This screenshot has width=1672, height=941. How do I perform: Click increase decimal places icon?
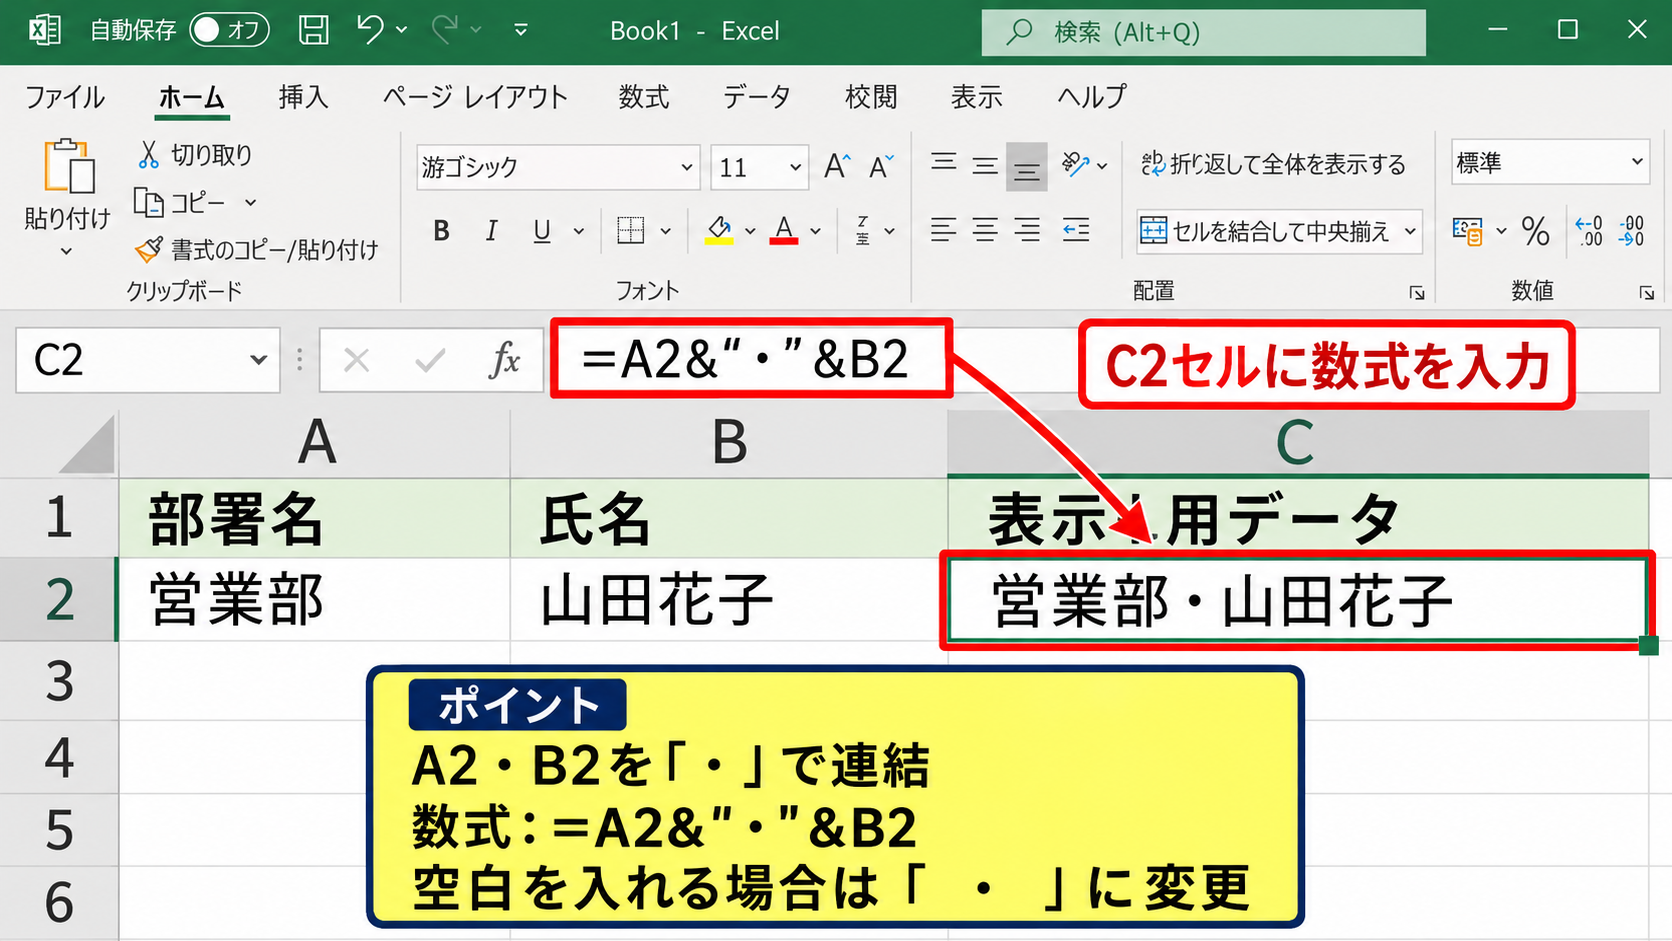(x=1588, y=231)
